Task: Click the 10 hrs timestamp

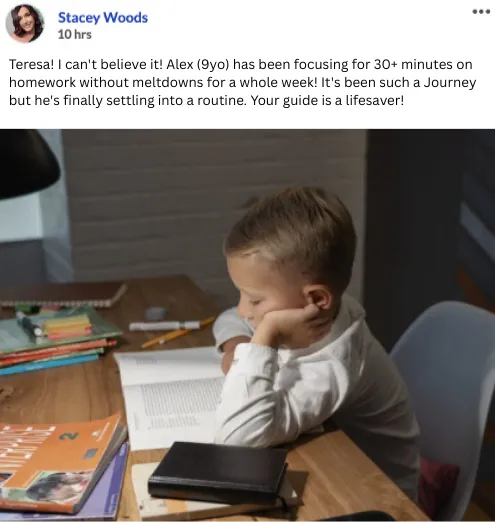Action: (75, 34)
